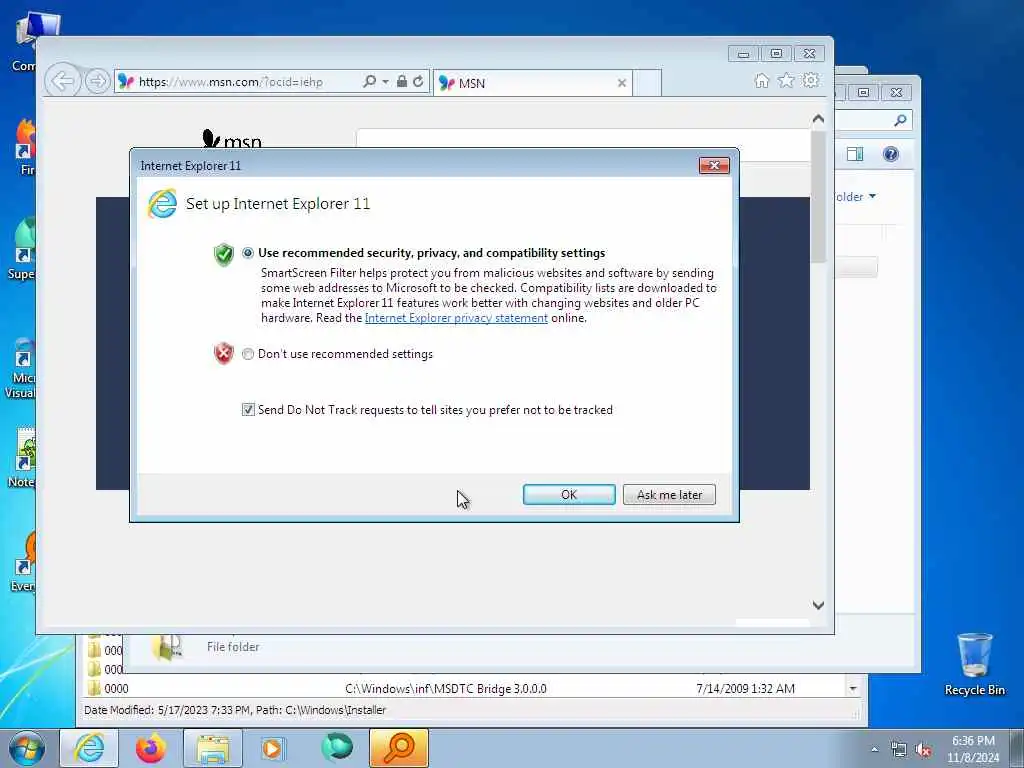The height and width of the screenshot is (768, 1024).
Task: Open the IE Home page icon
Action: (761, 81)
